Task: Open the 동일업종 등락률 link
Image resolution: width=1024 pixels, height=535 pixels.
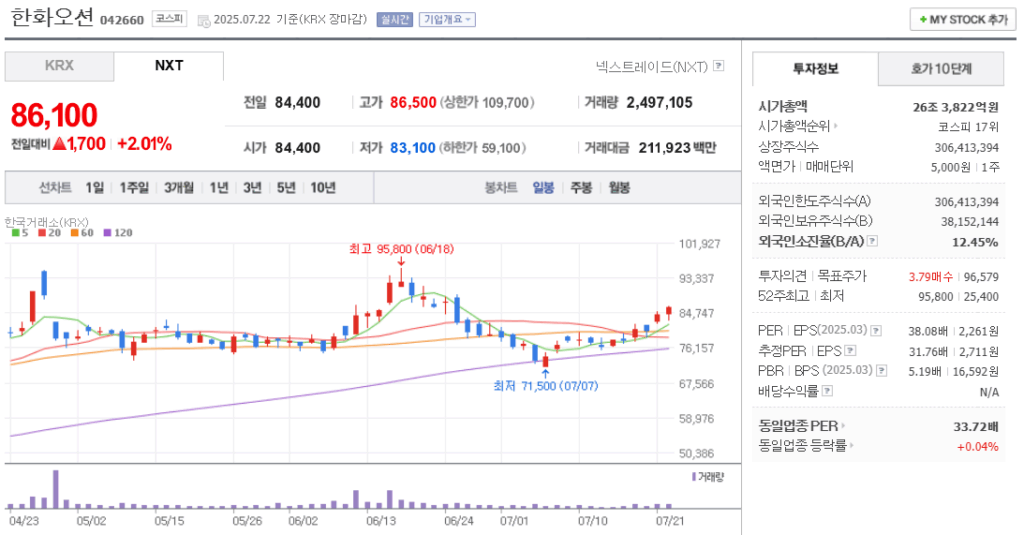Action: coord(806,446)
